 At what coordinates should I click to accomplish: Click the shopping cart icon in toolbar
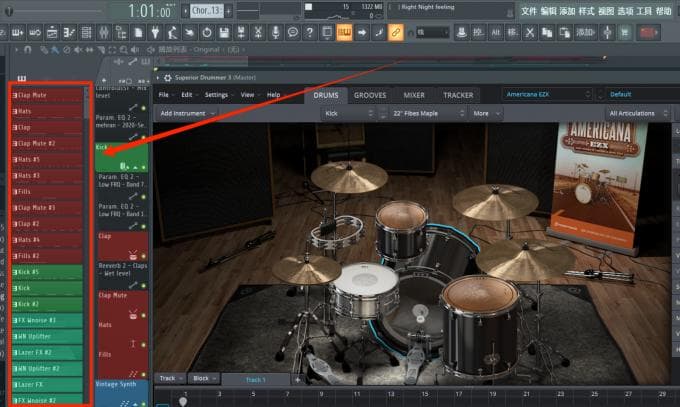point(624,33)
